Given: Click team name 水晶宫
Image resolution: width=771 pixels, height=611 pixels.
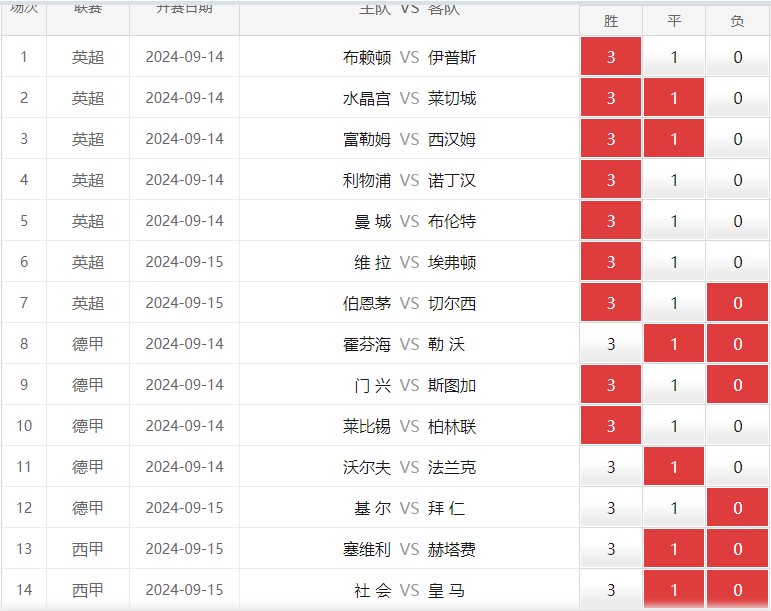Looking at the screenshot, I should tap(367, 98).
